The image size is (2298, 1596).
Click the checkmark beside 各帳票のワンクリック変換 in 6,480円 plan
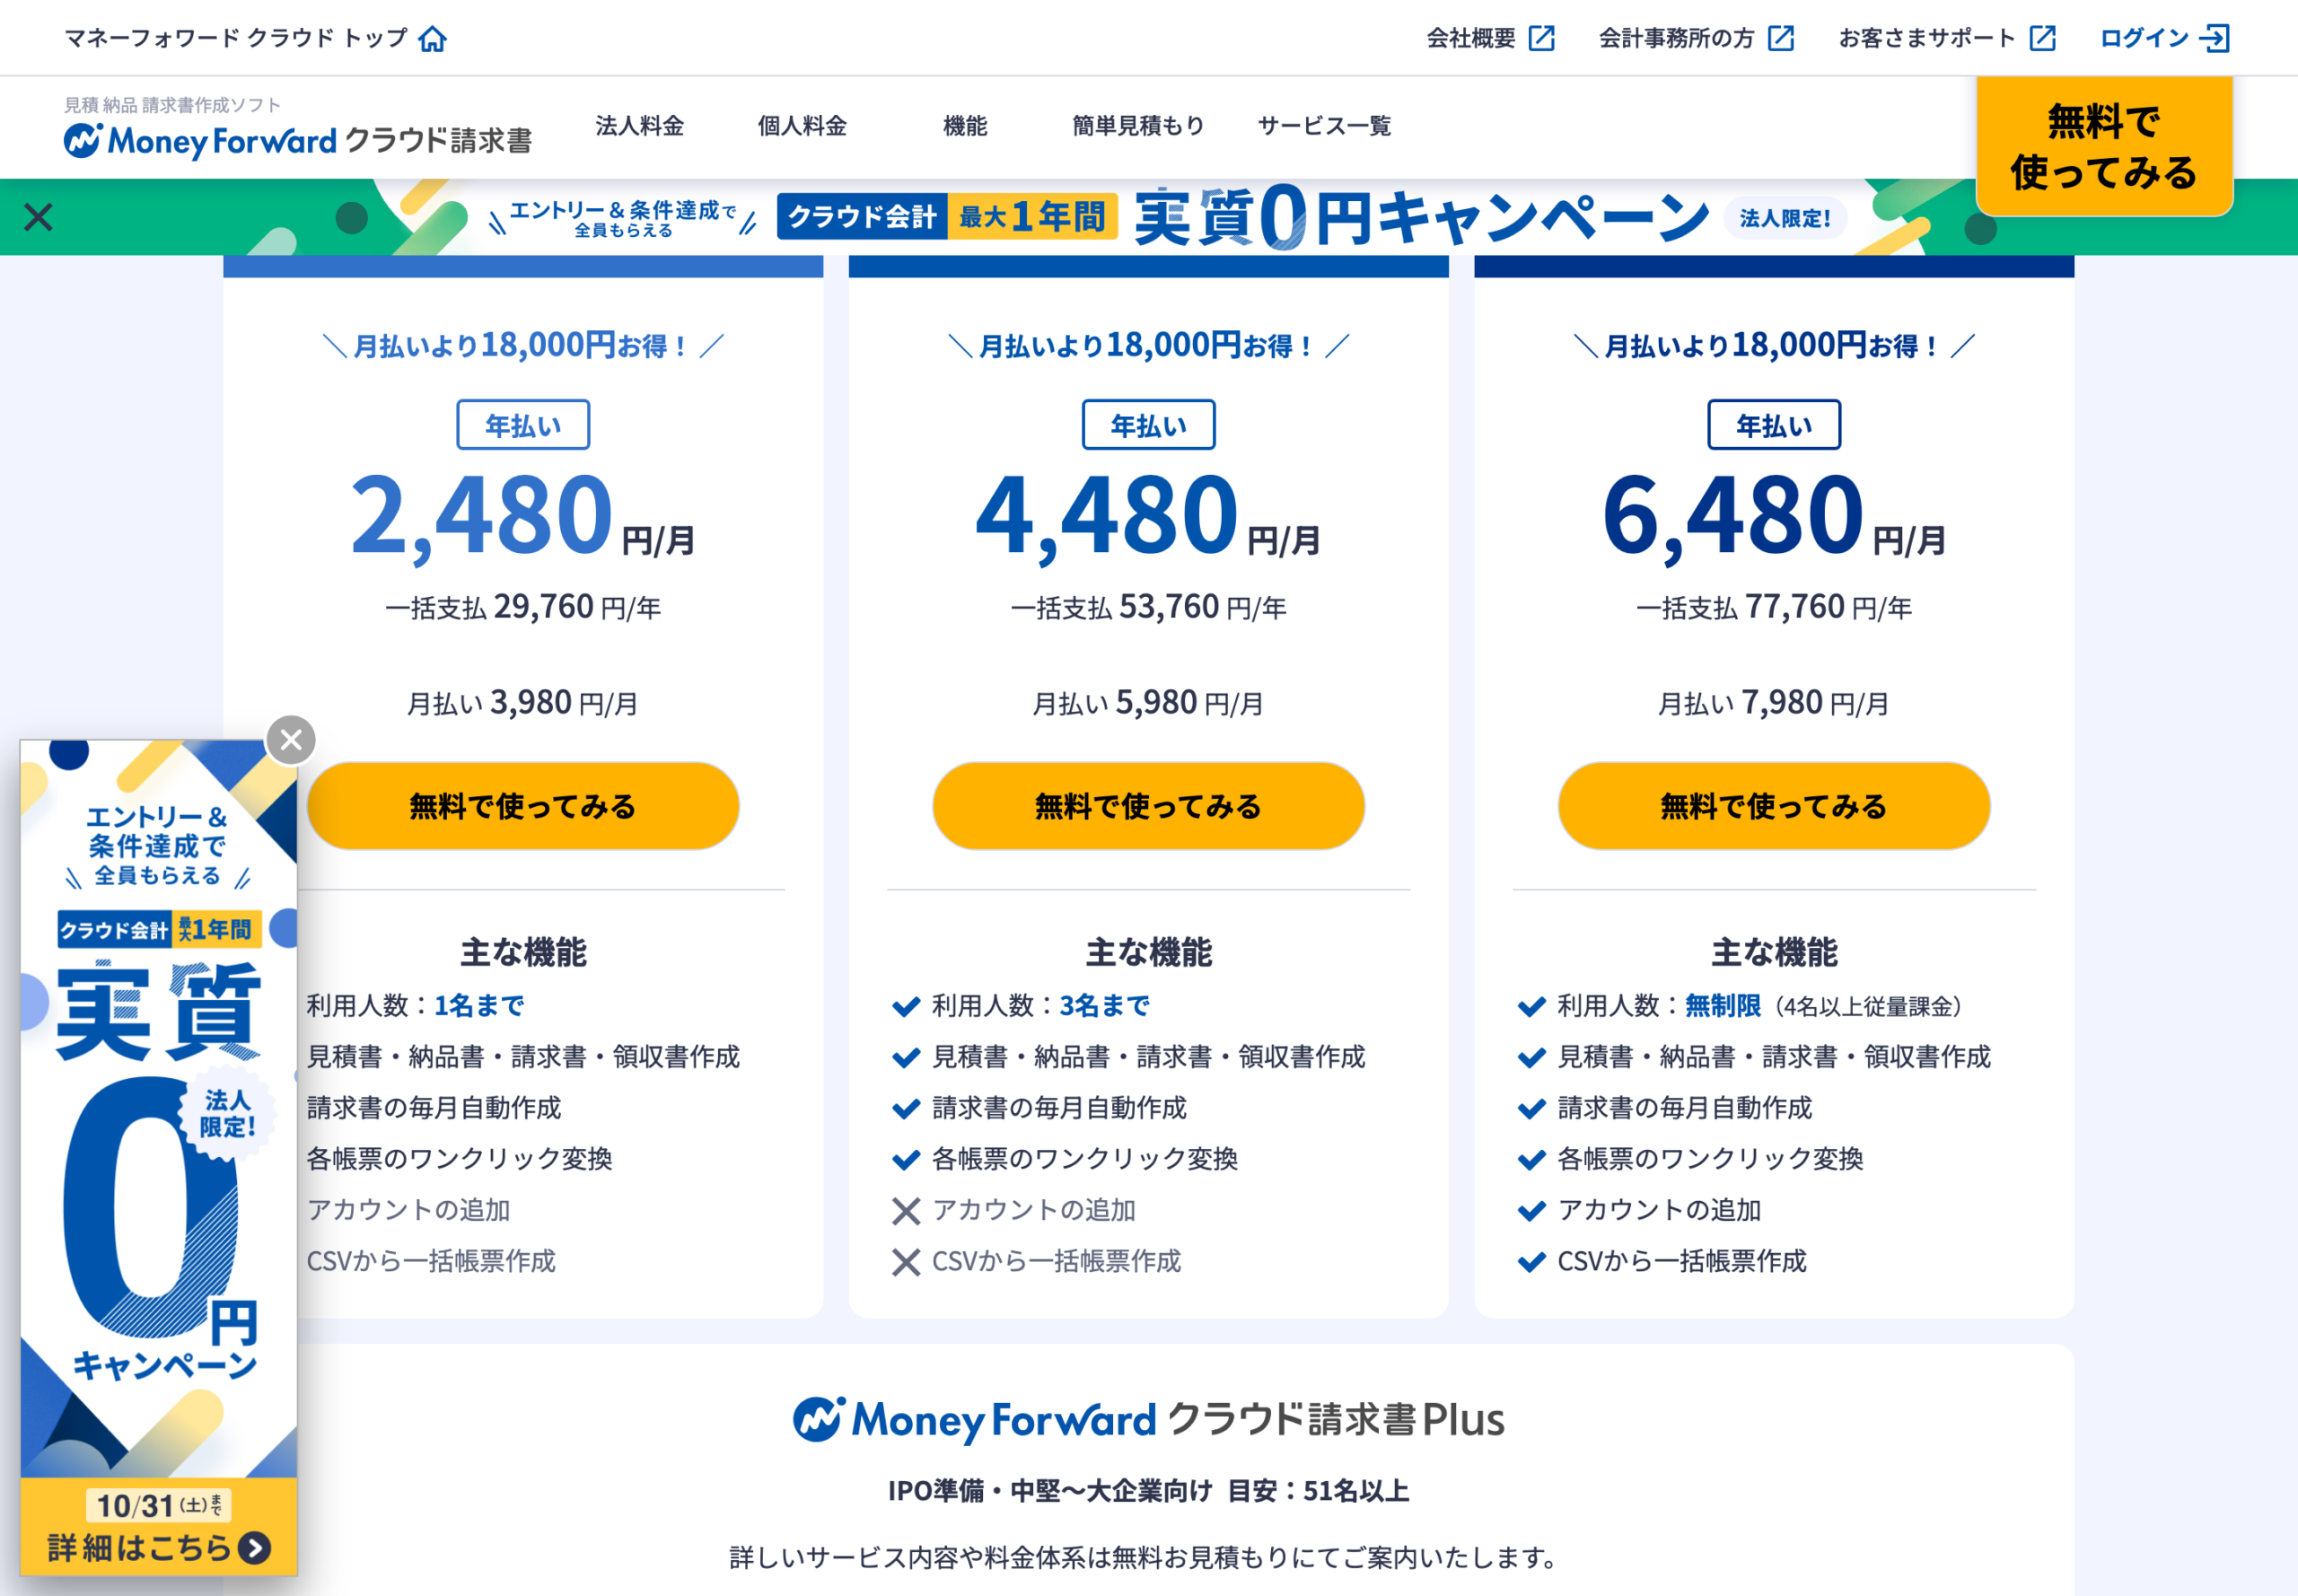(1531, 1160)
